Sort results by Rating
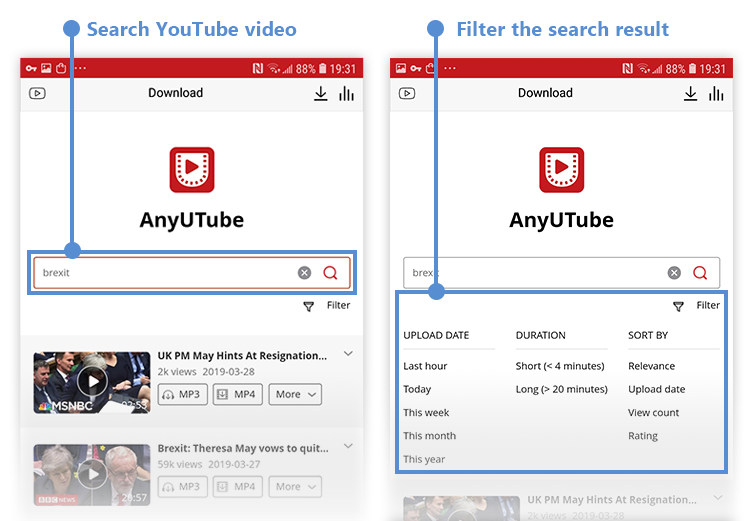The image size is (750, 521). (643, 436)
